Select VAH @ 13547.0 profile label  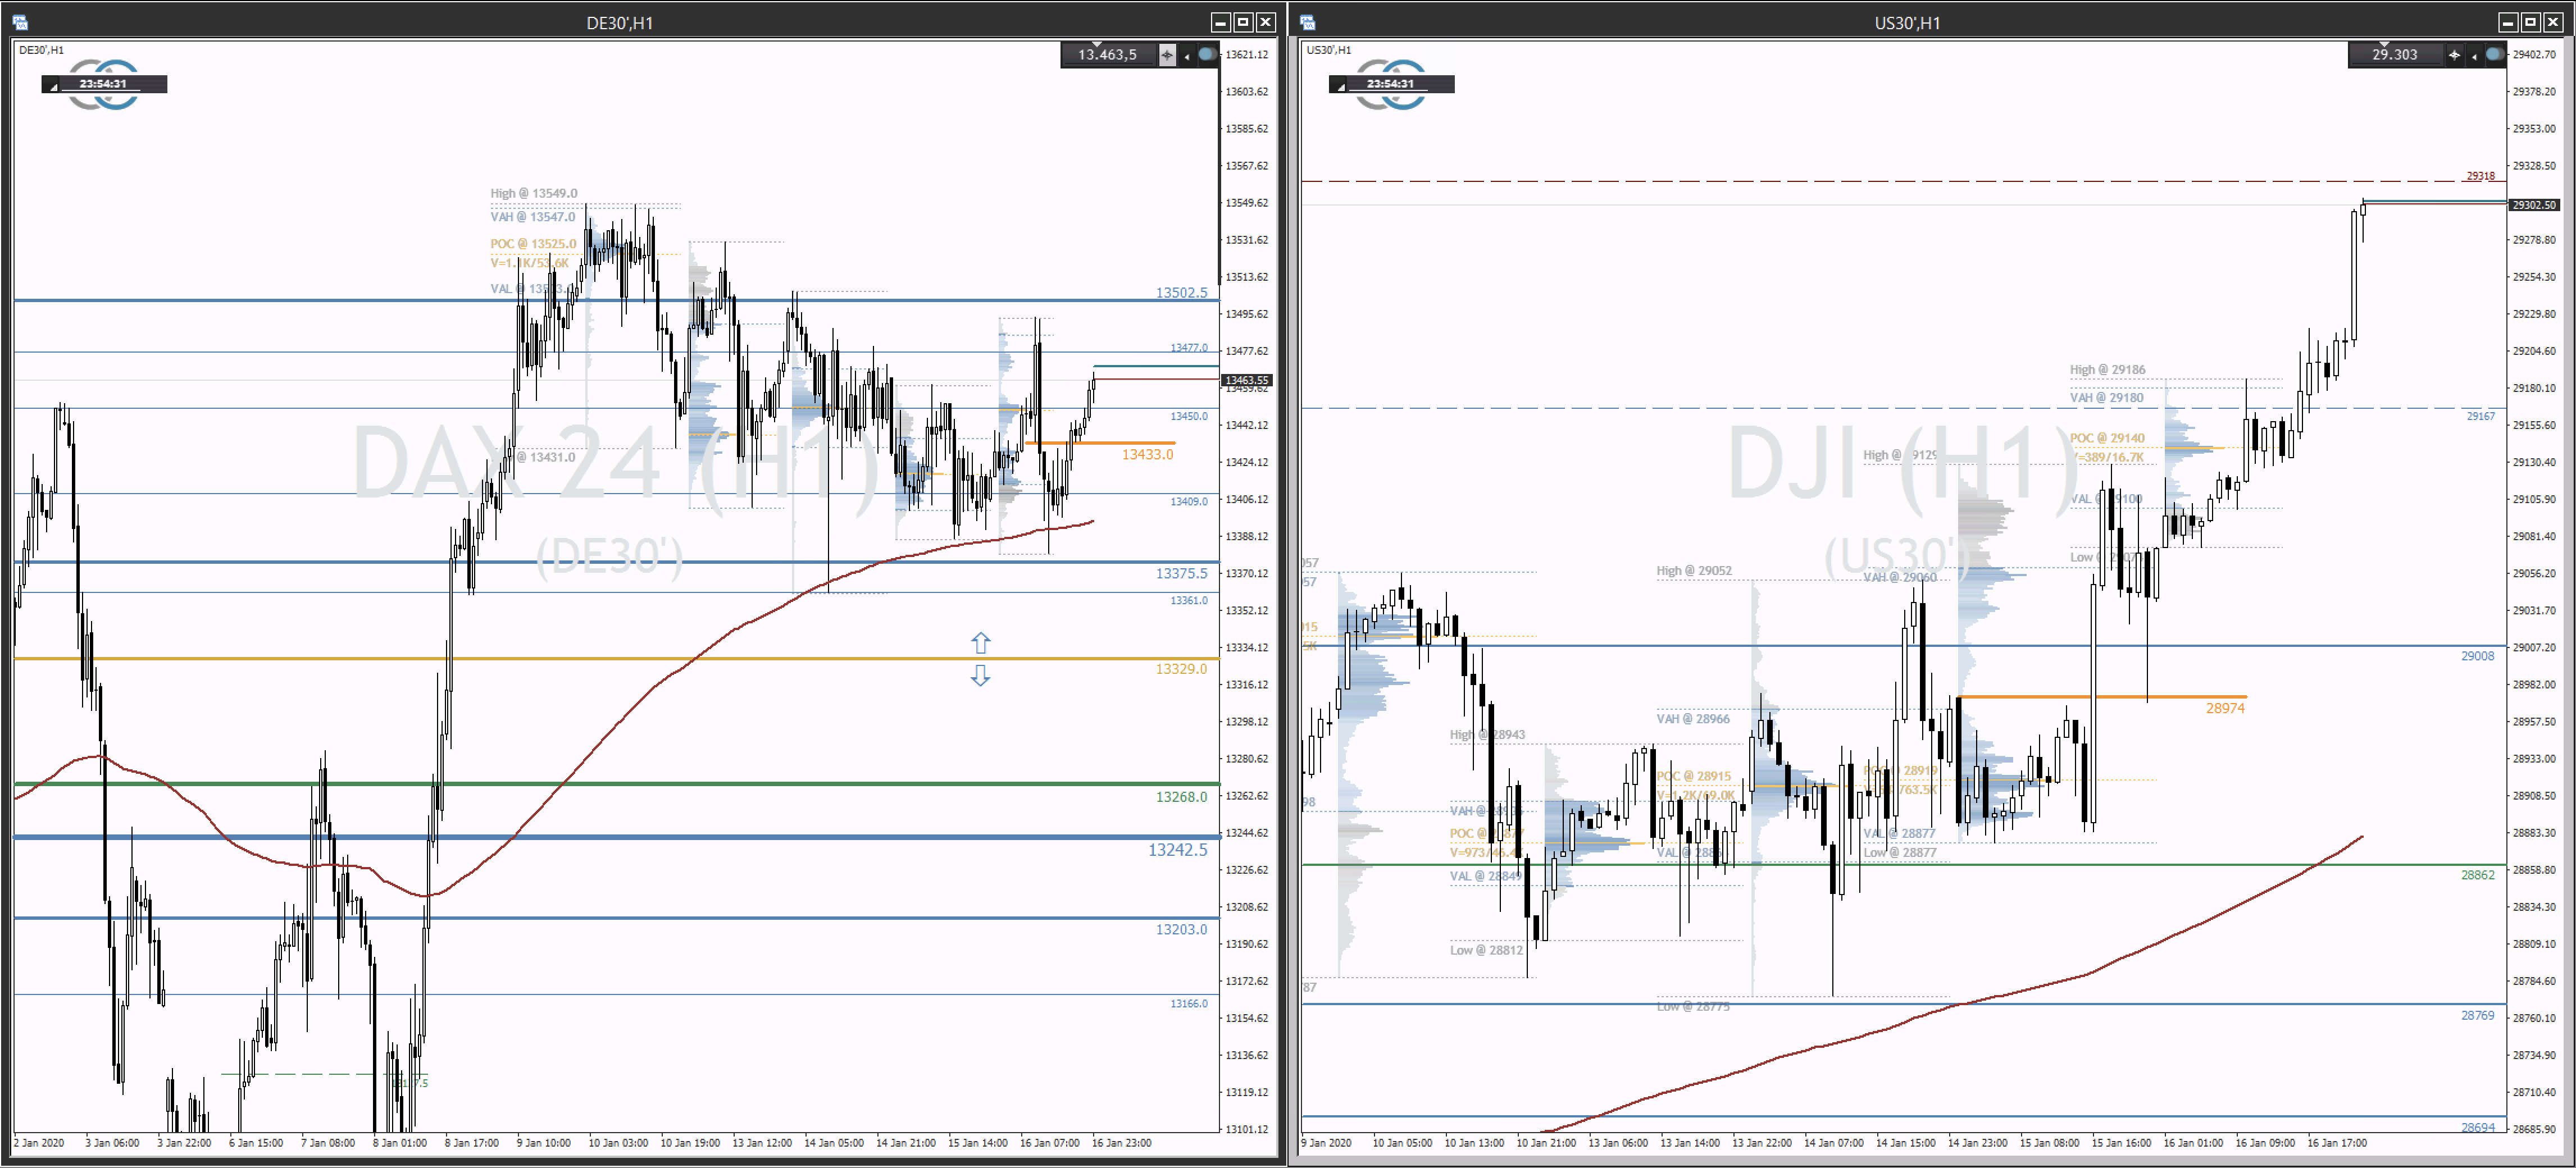533,216
